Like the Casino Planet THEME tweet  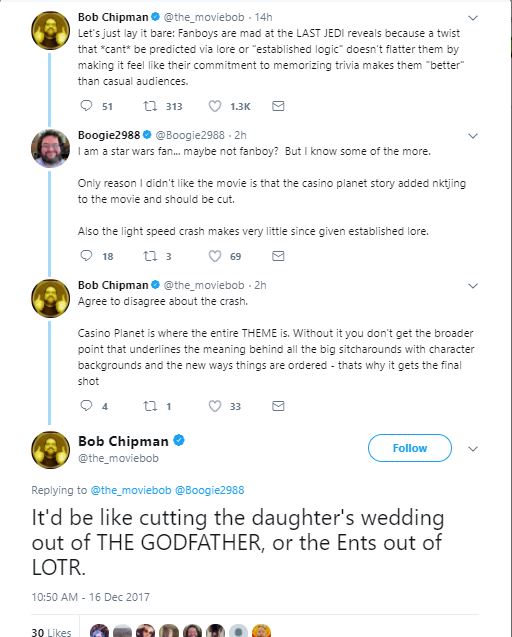(x=215, y=406)
